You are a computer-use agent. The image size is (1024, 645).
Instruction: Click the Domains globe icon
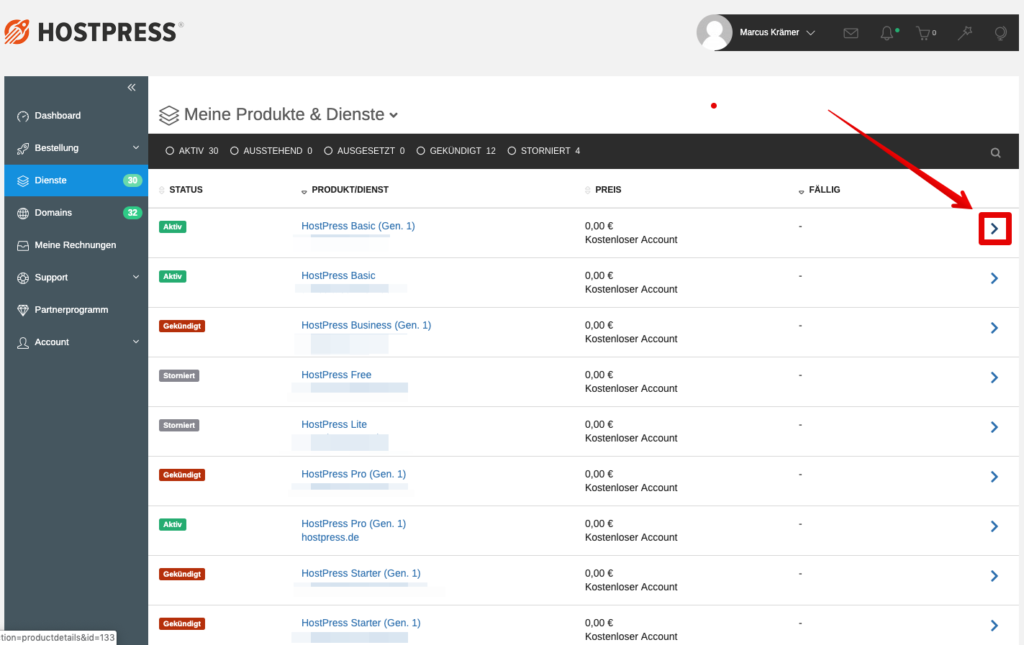click(23, 213)
